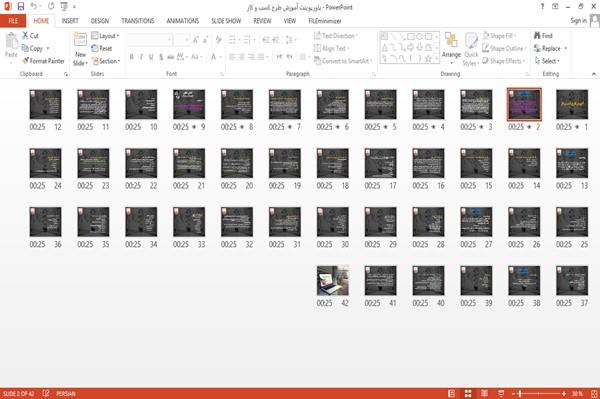The width and height of the screenshot is (600, 399).
Task: Open the FILE menu
Action: click(x=13, y=21)
